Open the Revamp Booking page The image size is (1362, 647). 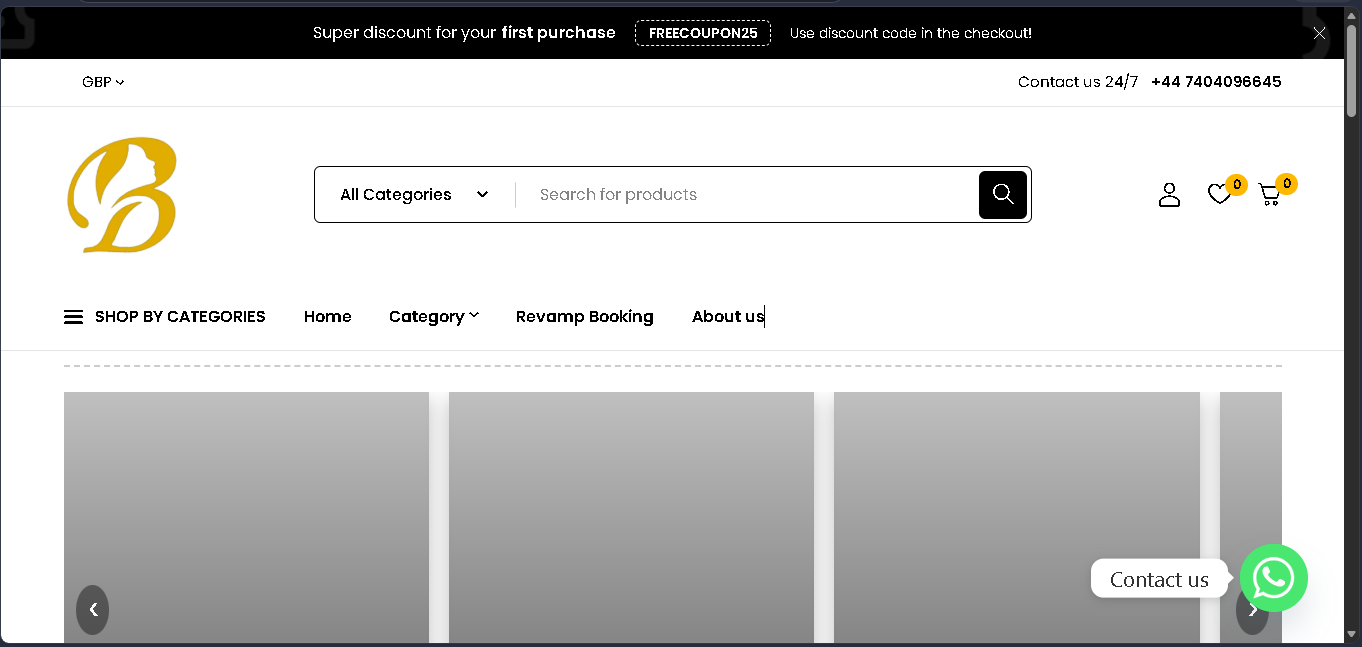pos(585,317)
